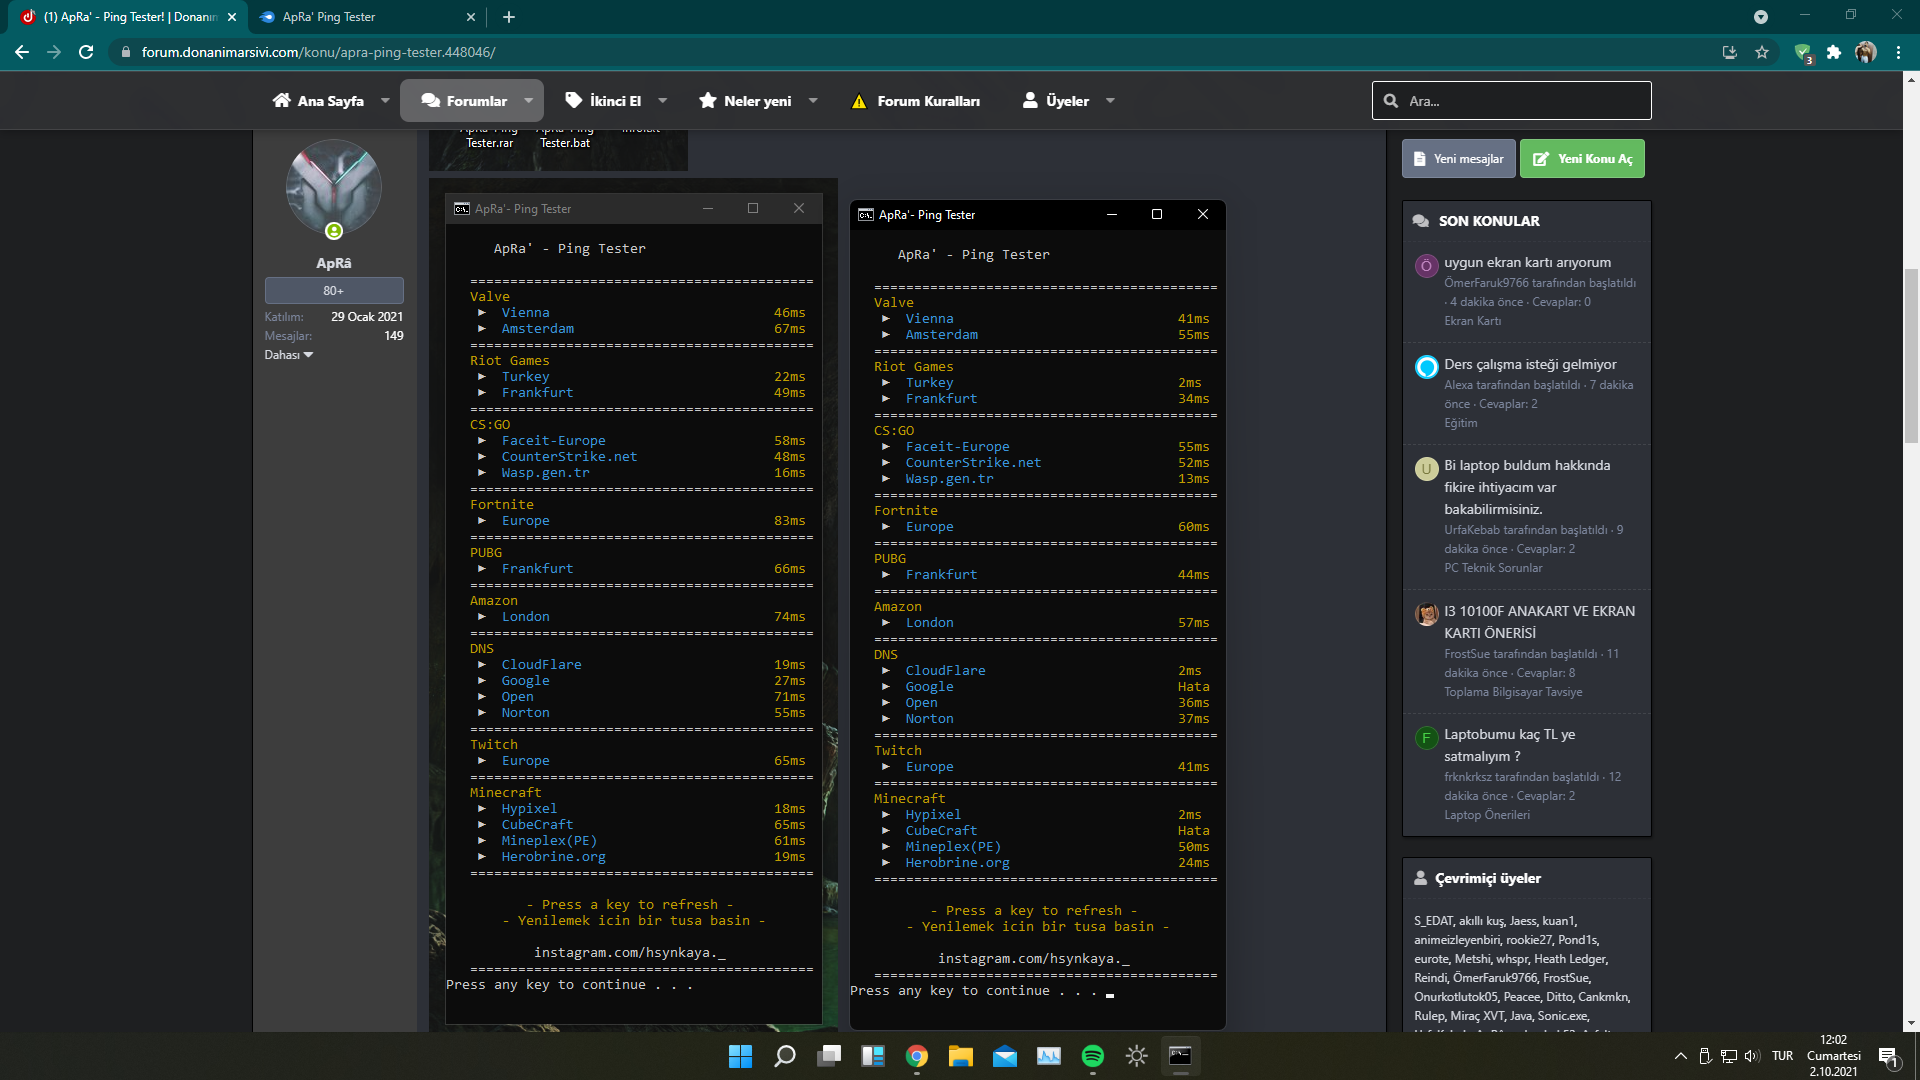Screen dimensions: 1920x1080
Task: Open the Üyeler menu item
Action: 1055,101
